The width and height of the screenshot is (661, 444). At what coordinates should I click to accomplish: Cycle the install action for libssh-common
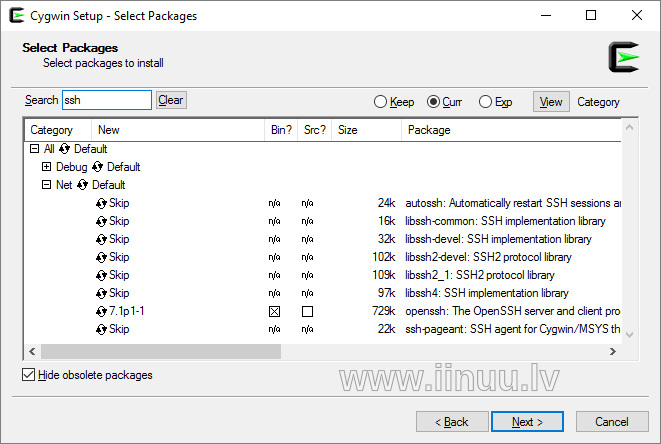tap(101, 221)
